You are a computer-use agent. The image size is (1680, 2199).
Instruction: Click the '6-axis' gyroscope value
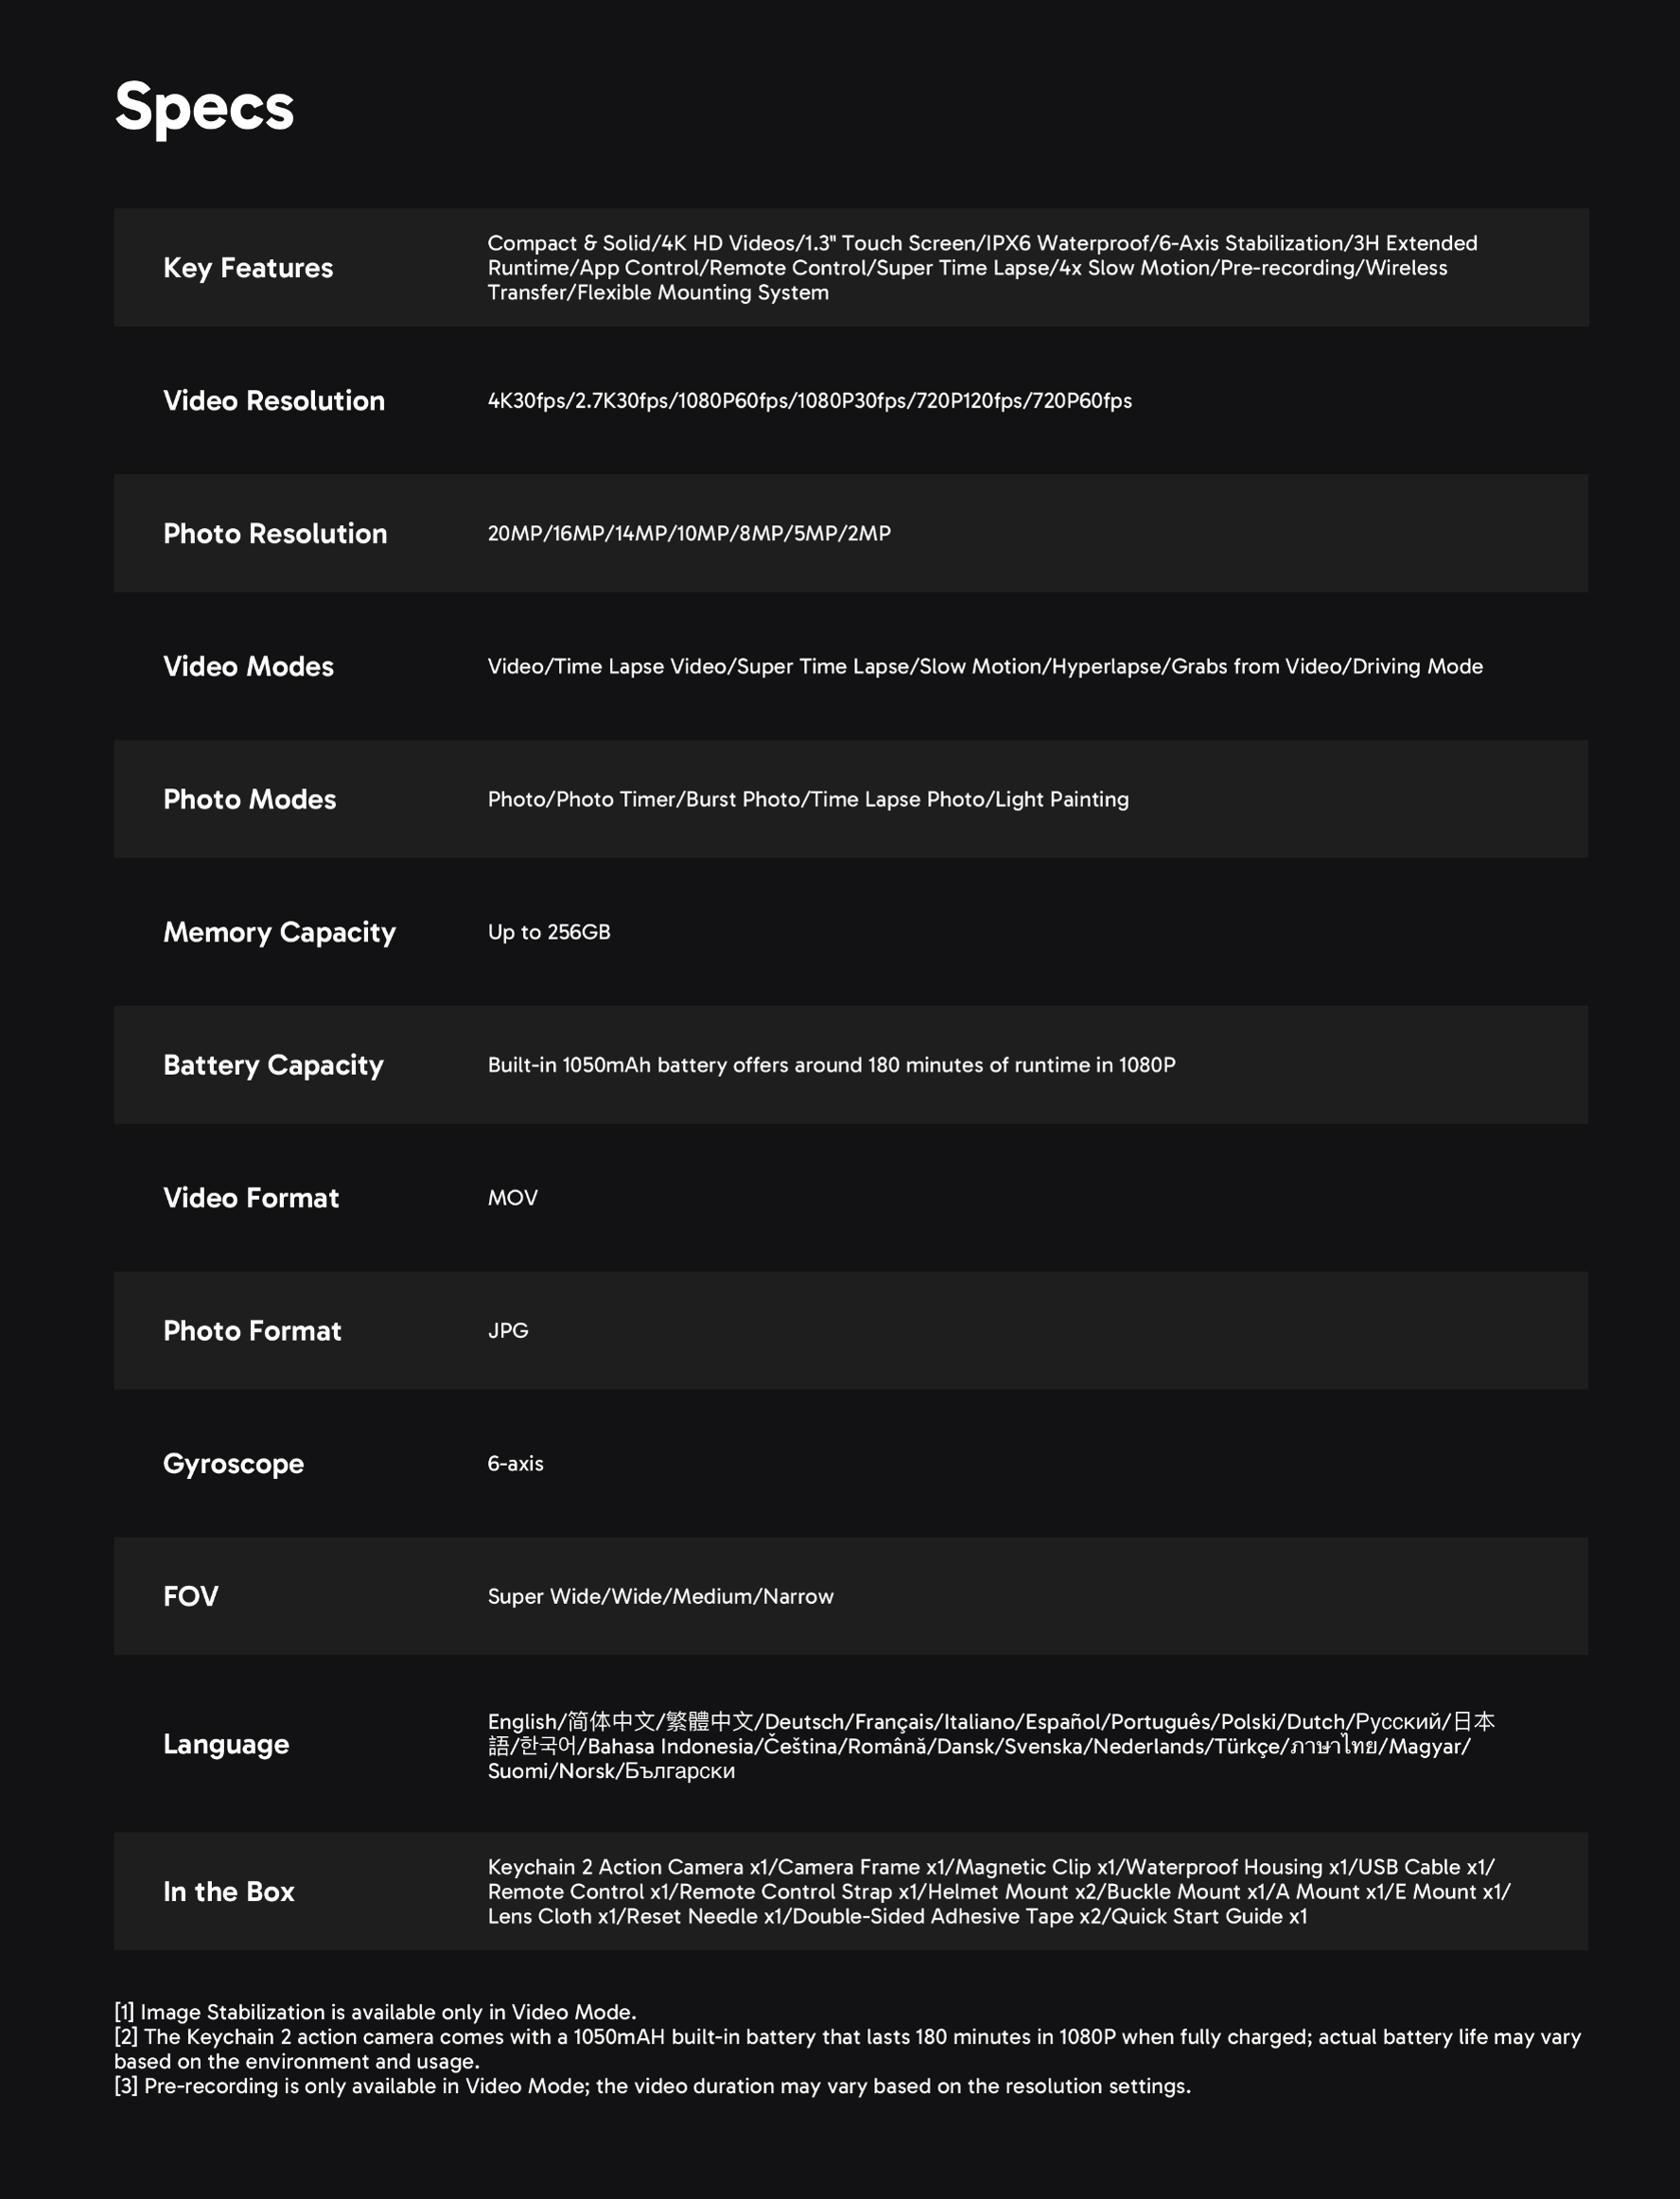pyautogui.click(x=515, y=1464)
